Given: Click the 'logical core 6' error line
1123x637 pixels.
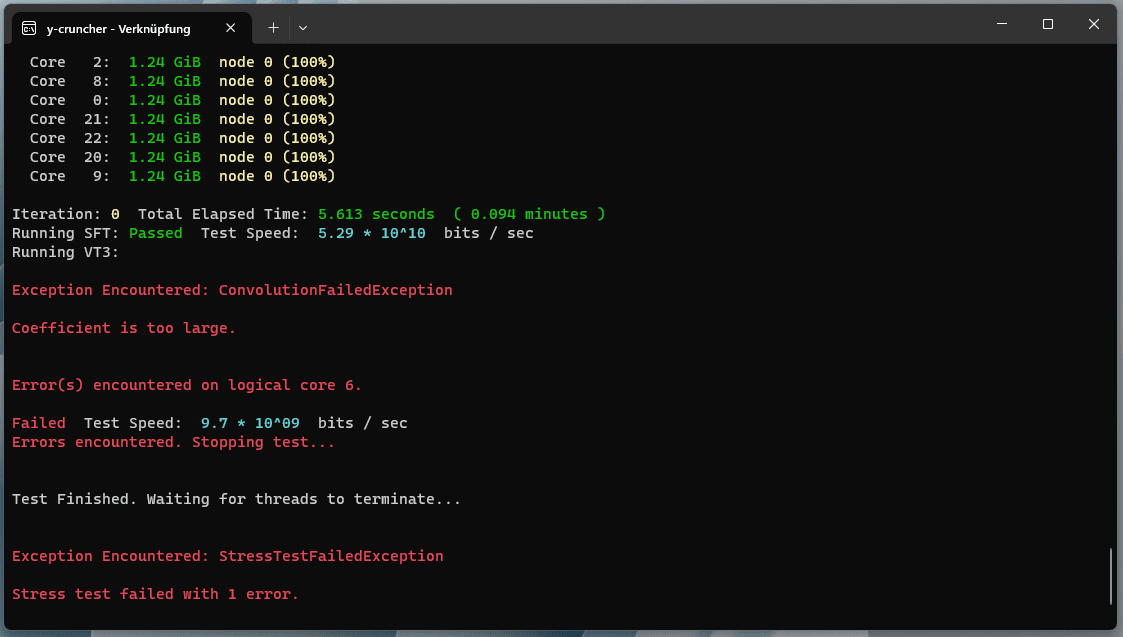Looking at the screenshot, I should pos(187,385).
